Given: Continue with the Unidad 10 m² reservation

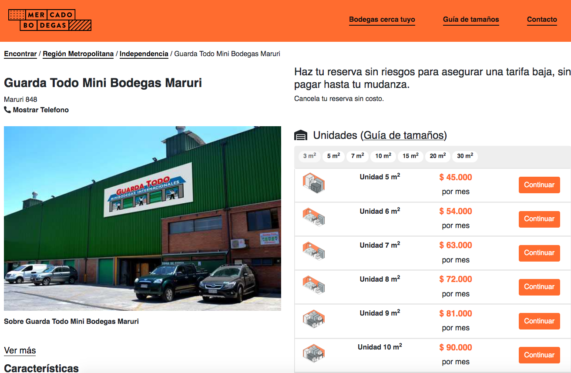Looking at the screenshot, I should [x=539, y=355].
